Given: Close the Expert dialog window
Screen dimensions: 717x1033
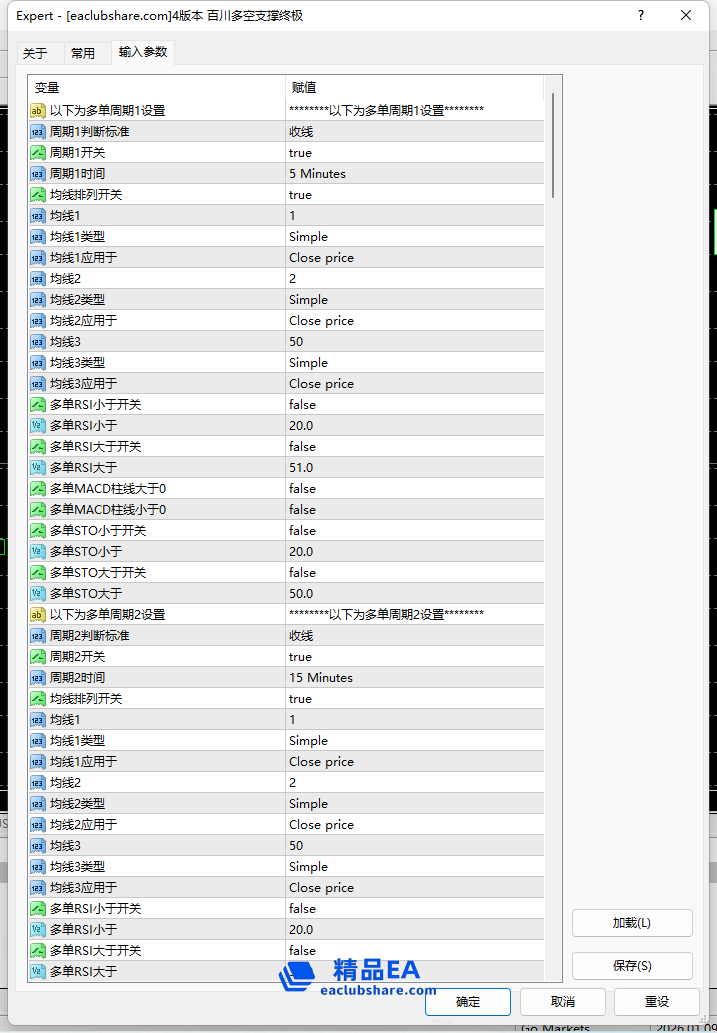Looking at the screenshot, I should (x=686, y=16).
